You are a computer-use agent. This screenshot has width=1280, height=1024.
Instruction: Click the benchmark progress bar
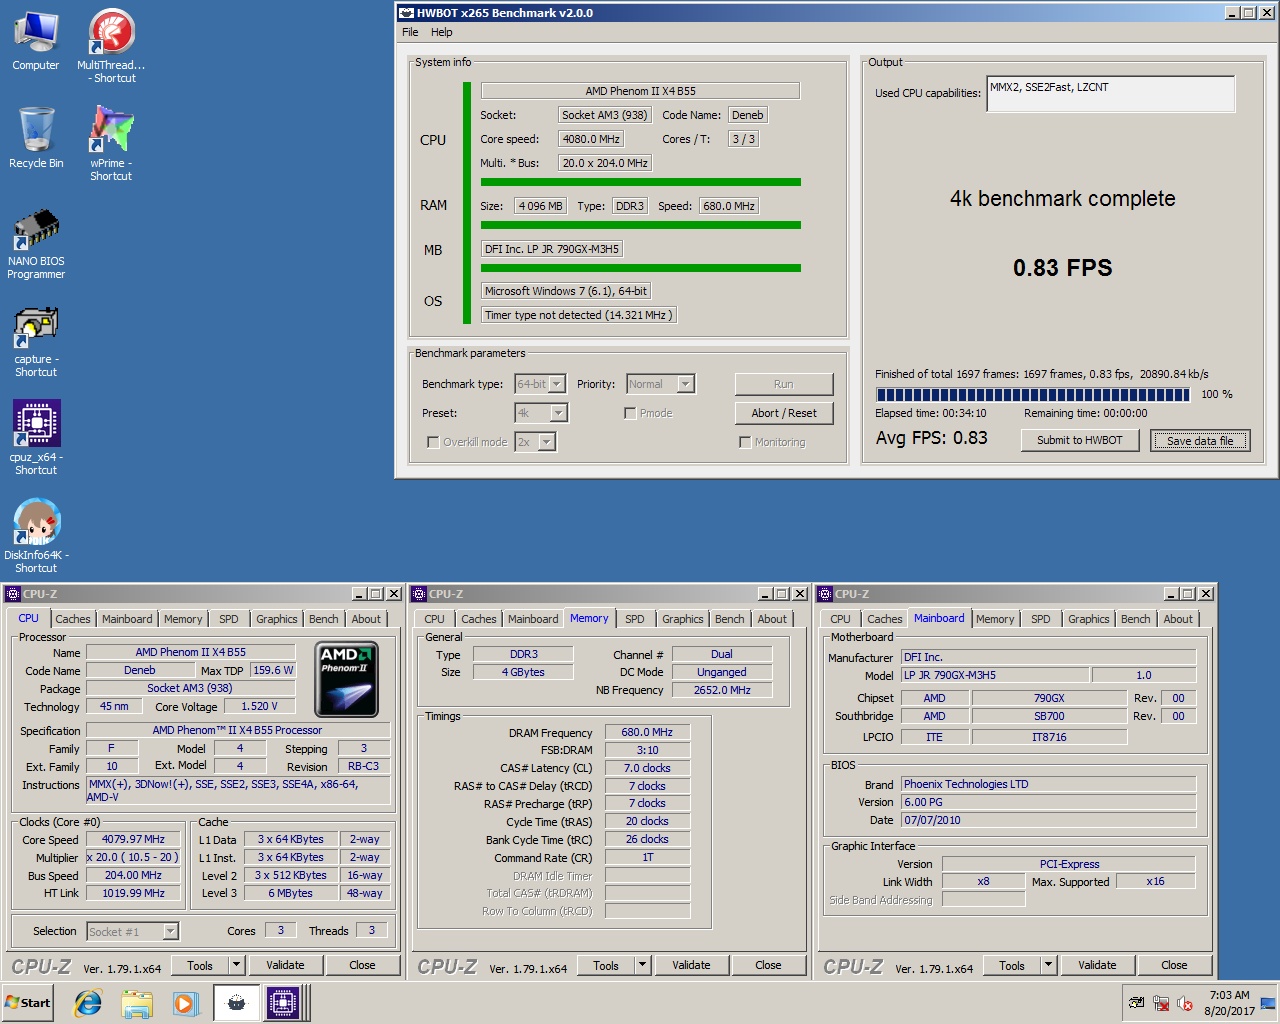1033,395
